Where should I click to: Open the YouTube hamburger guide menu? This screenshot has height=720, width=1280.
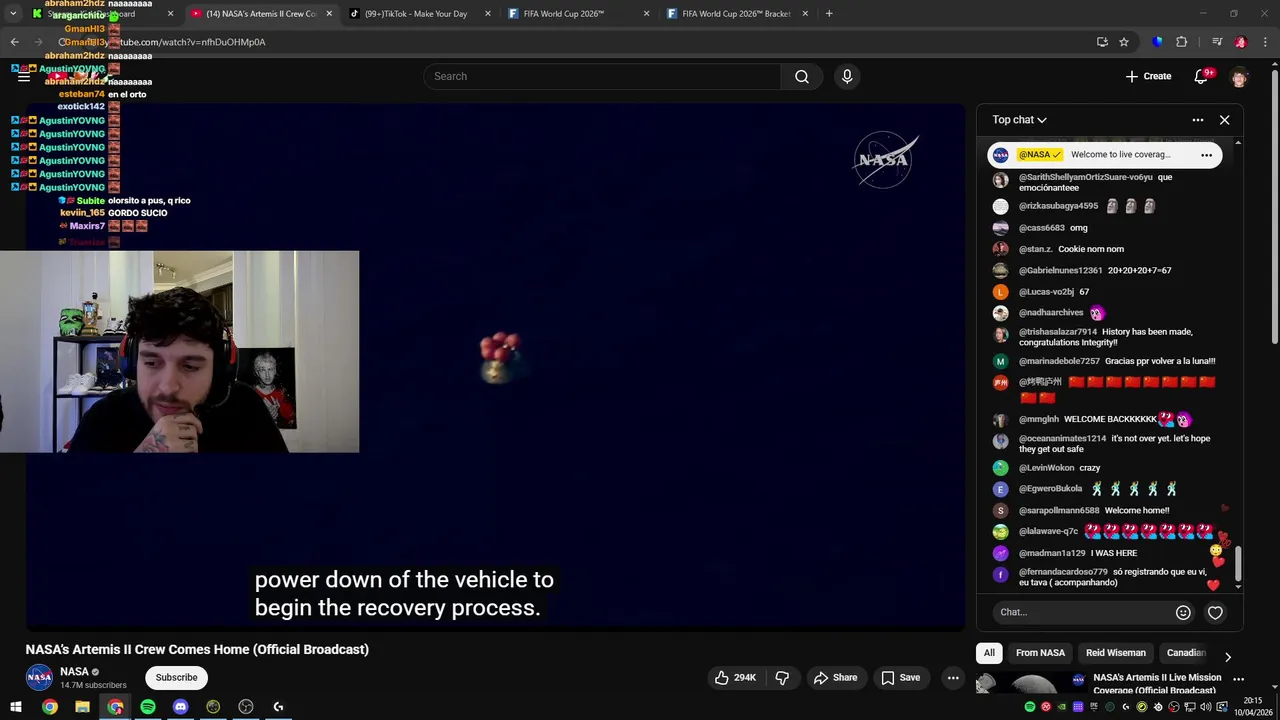point(24,76)
